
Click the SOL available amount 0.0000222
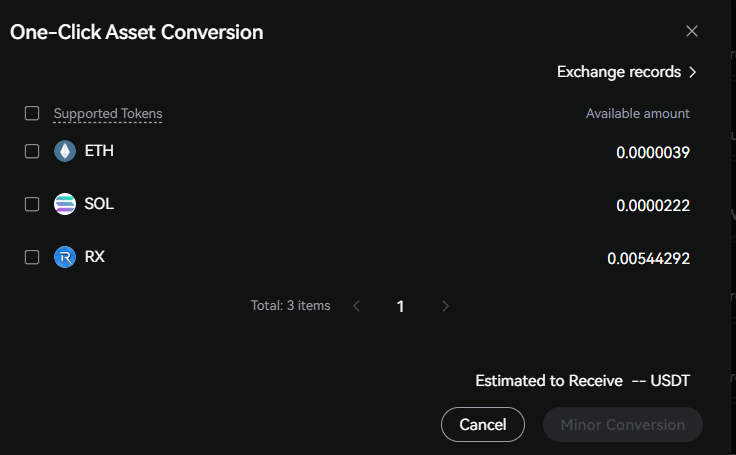coord(653,205)
